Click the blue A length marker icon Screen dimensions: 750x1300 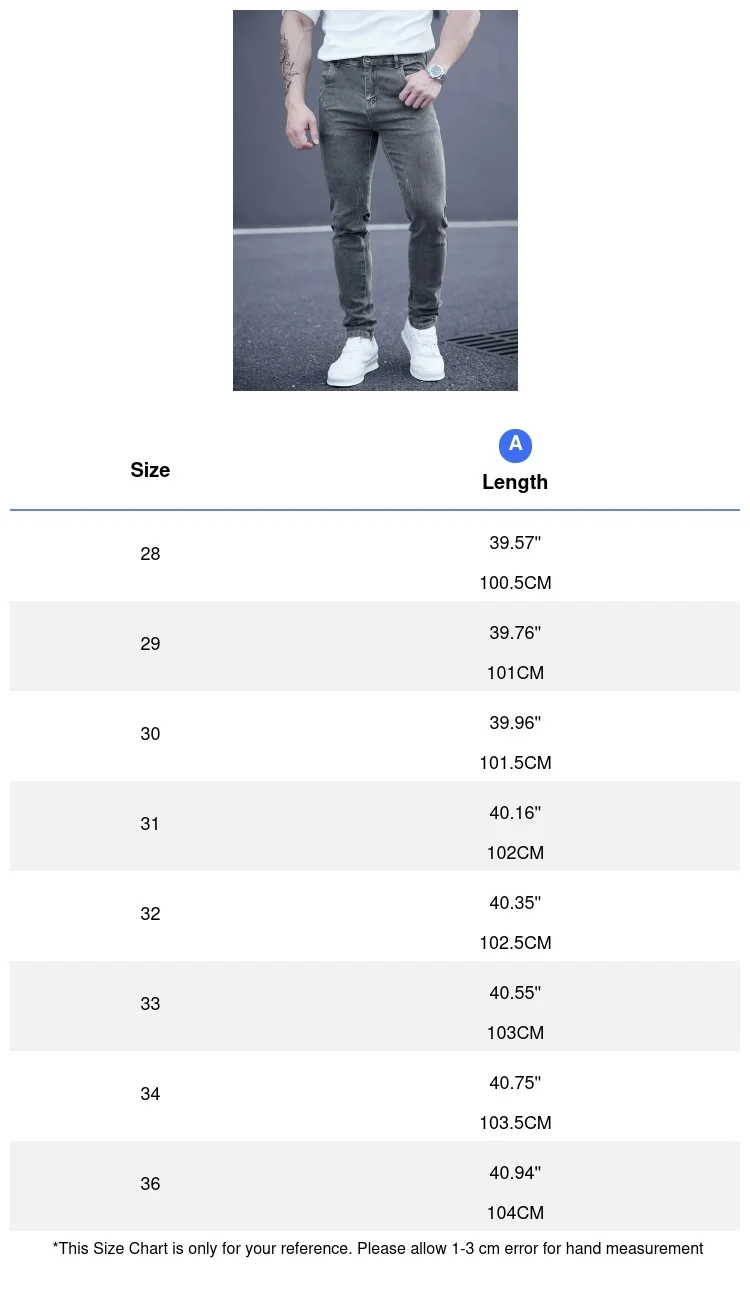point(515,445)
